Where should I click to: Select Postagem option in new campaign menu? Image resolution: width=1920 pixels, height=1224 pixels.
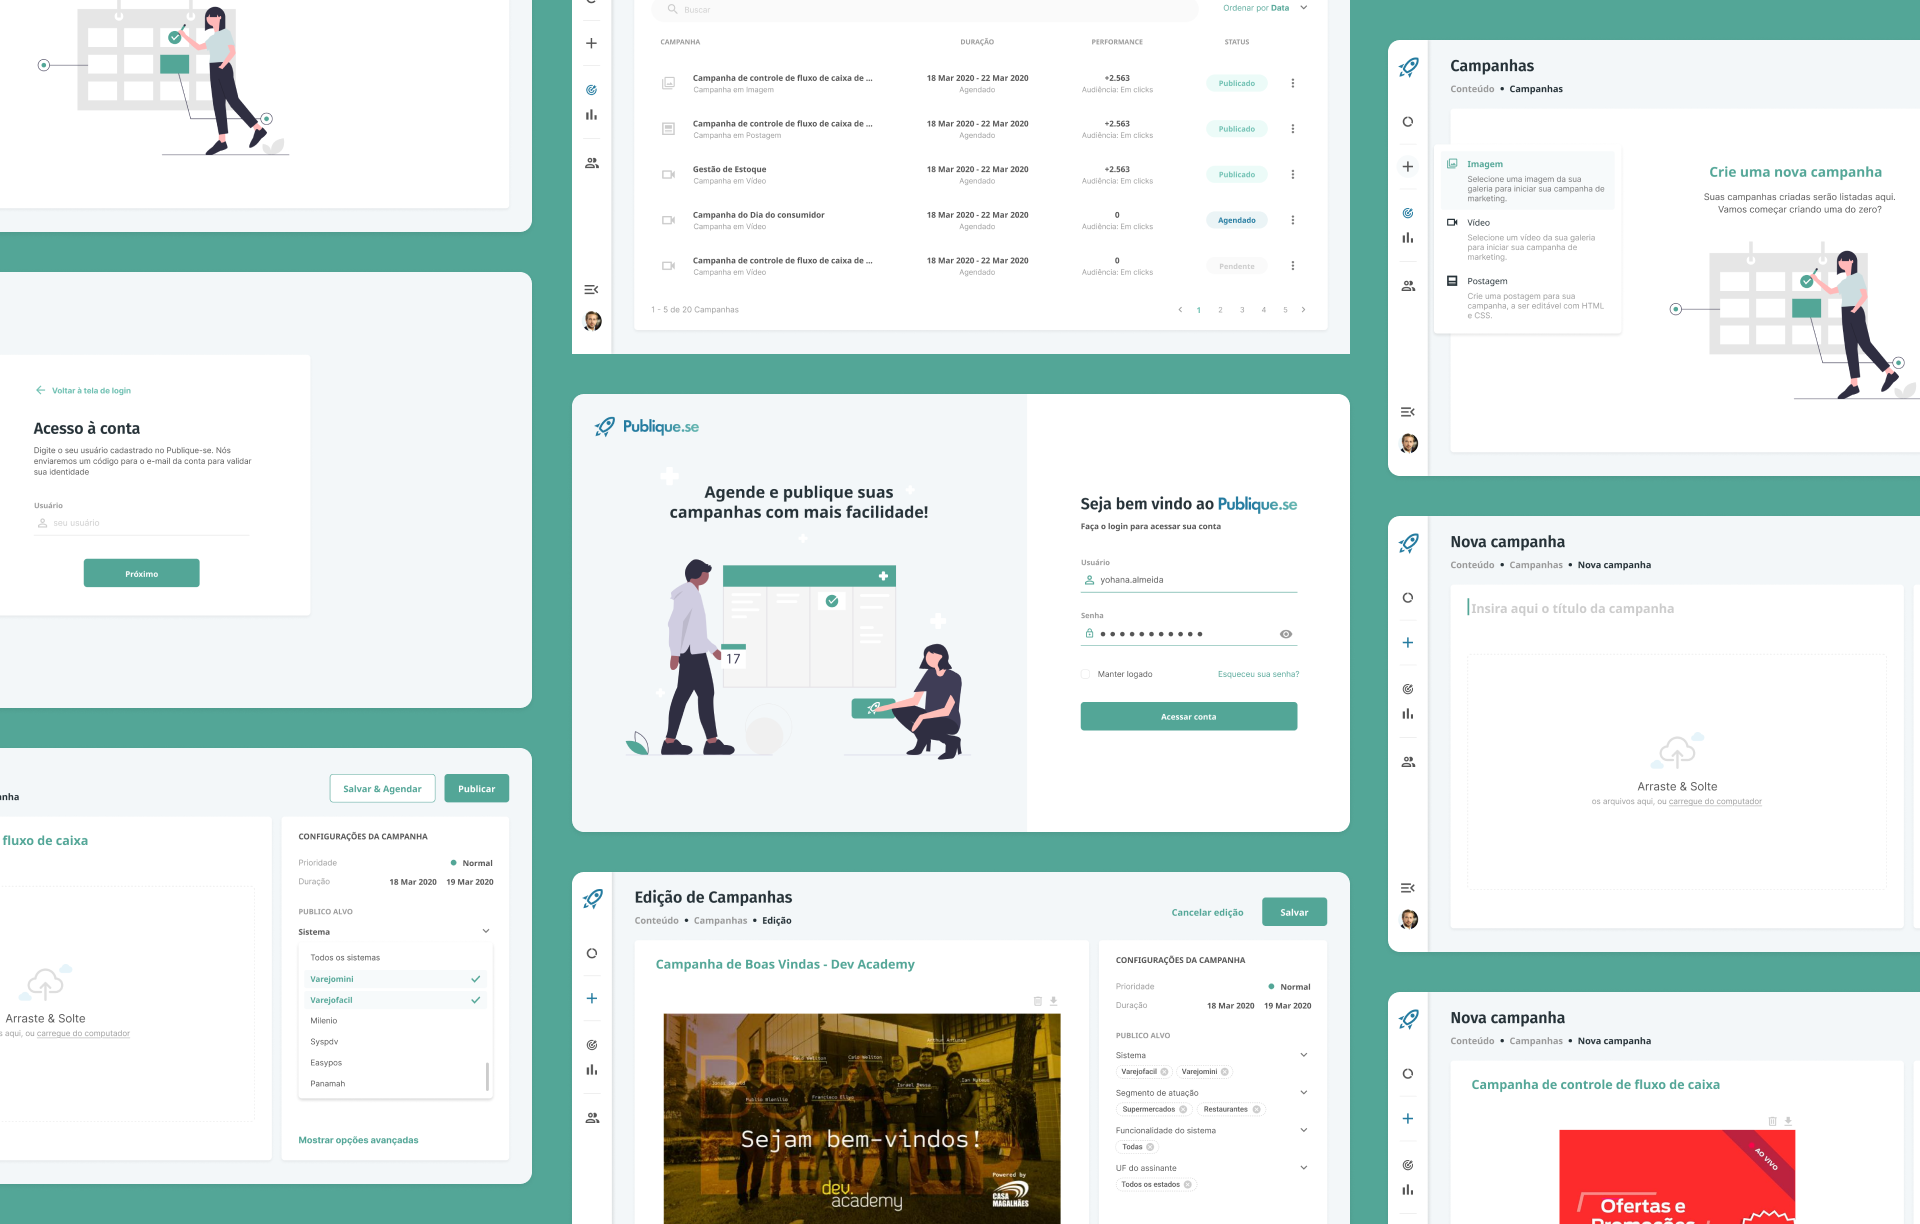pyautogui.click(x=1487, y=281)
